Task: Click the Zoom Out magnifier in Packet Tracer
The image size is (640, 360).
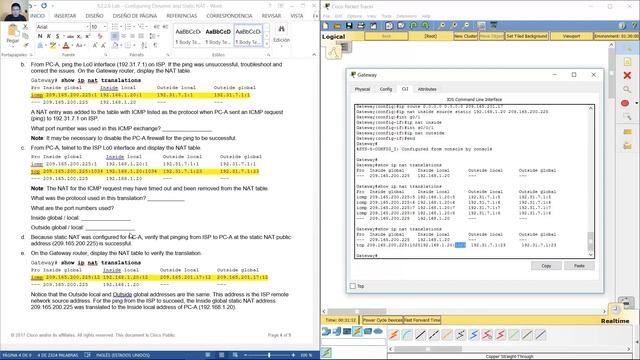Action: click(467, 26)
